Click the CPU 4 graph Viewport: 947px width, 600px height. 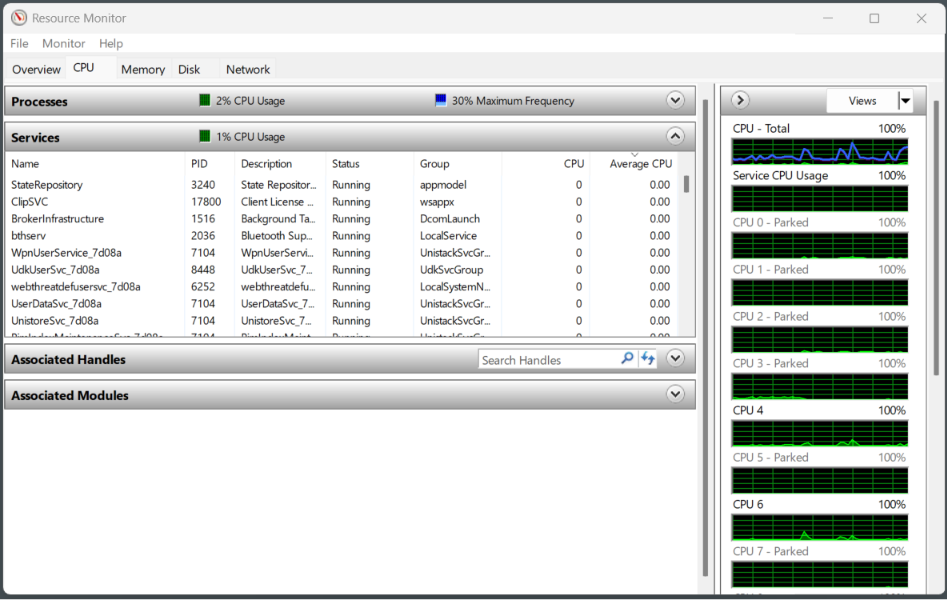820,434
